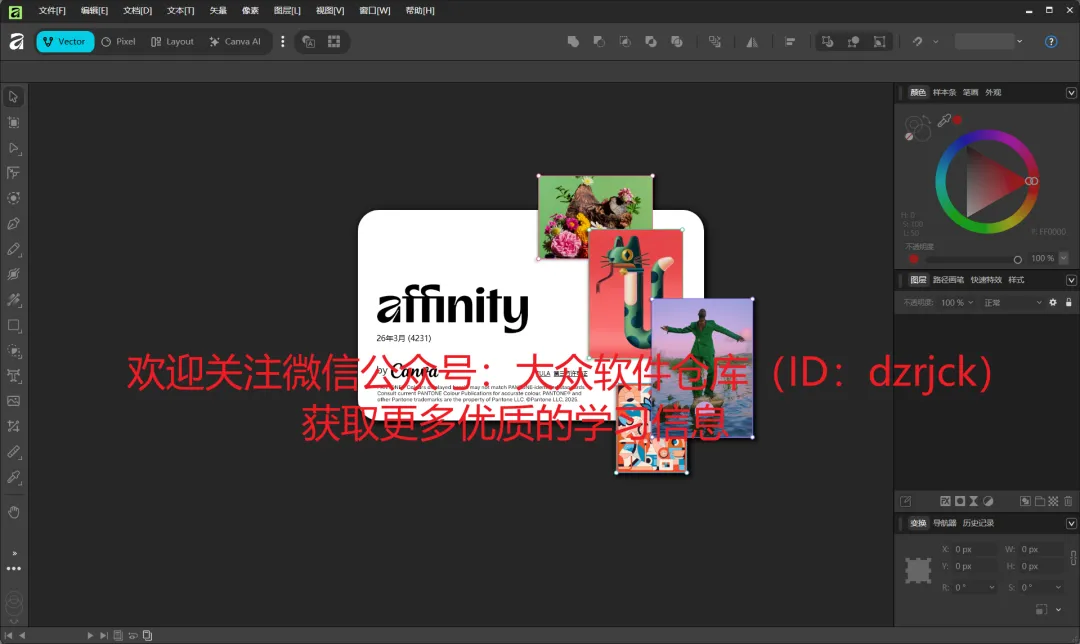This screenshot has height=644, width=1080.
Task: Open the rotation R dropdown
Action: point(992,588)
